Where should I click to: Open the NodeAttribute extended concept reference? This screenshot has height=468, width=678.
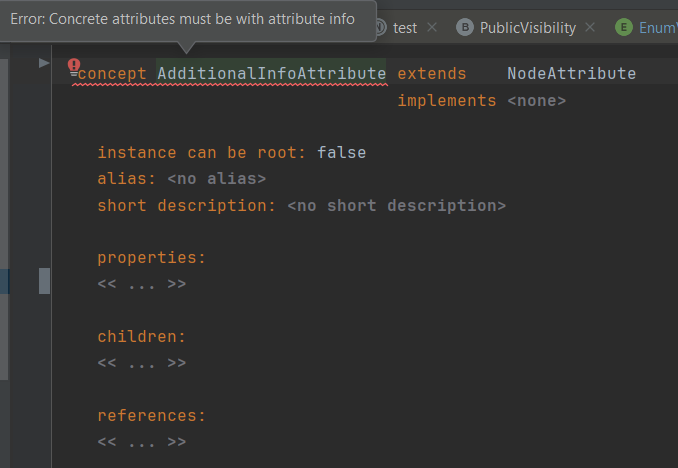(571, 74)
